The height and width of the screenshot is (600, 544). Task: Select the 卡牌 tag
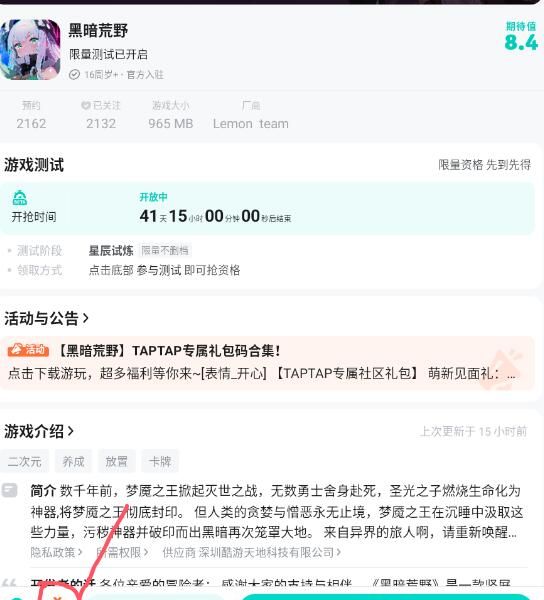[x=160, y=461]
